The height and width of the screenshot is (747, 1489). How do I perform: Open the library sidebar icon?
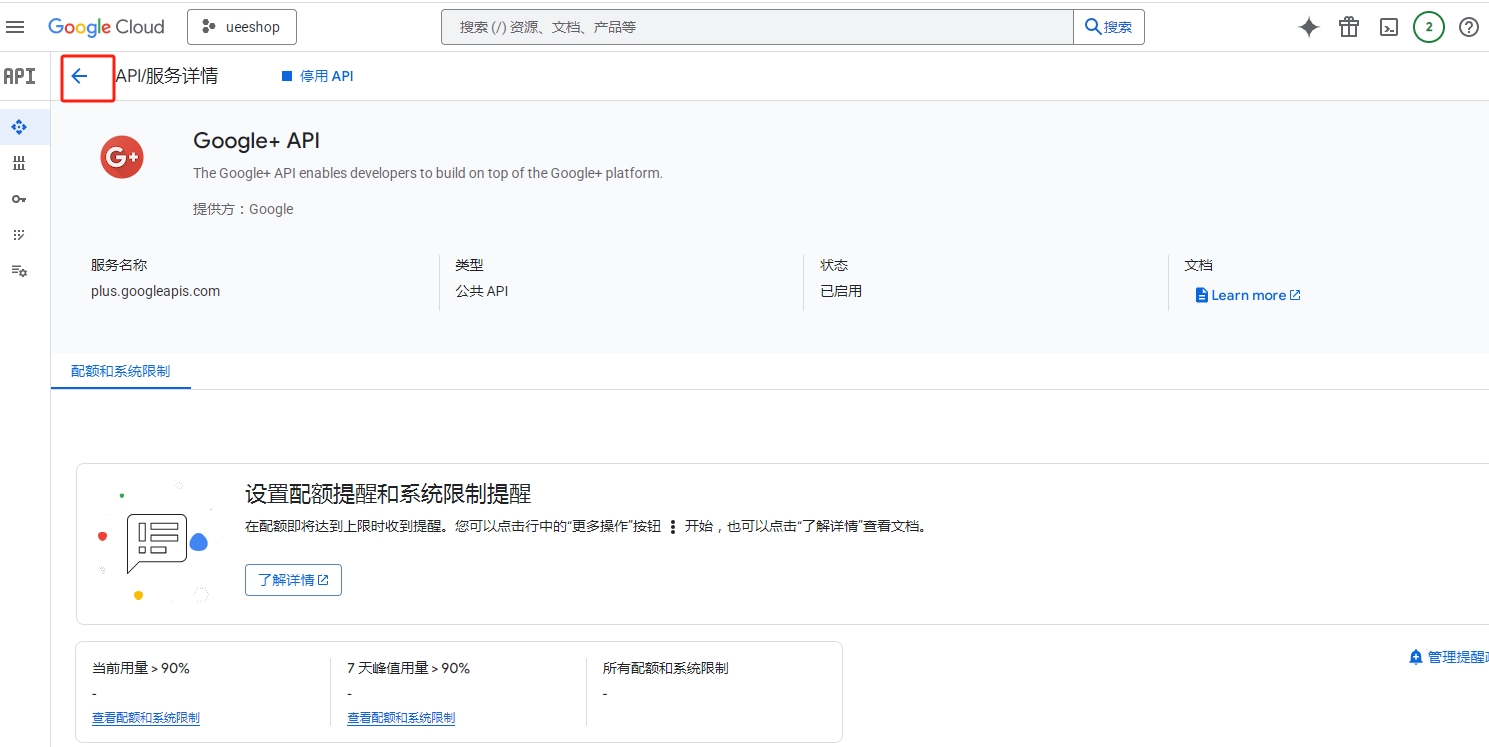click(x=19, y=163)
